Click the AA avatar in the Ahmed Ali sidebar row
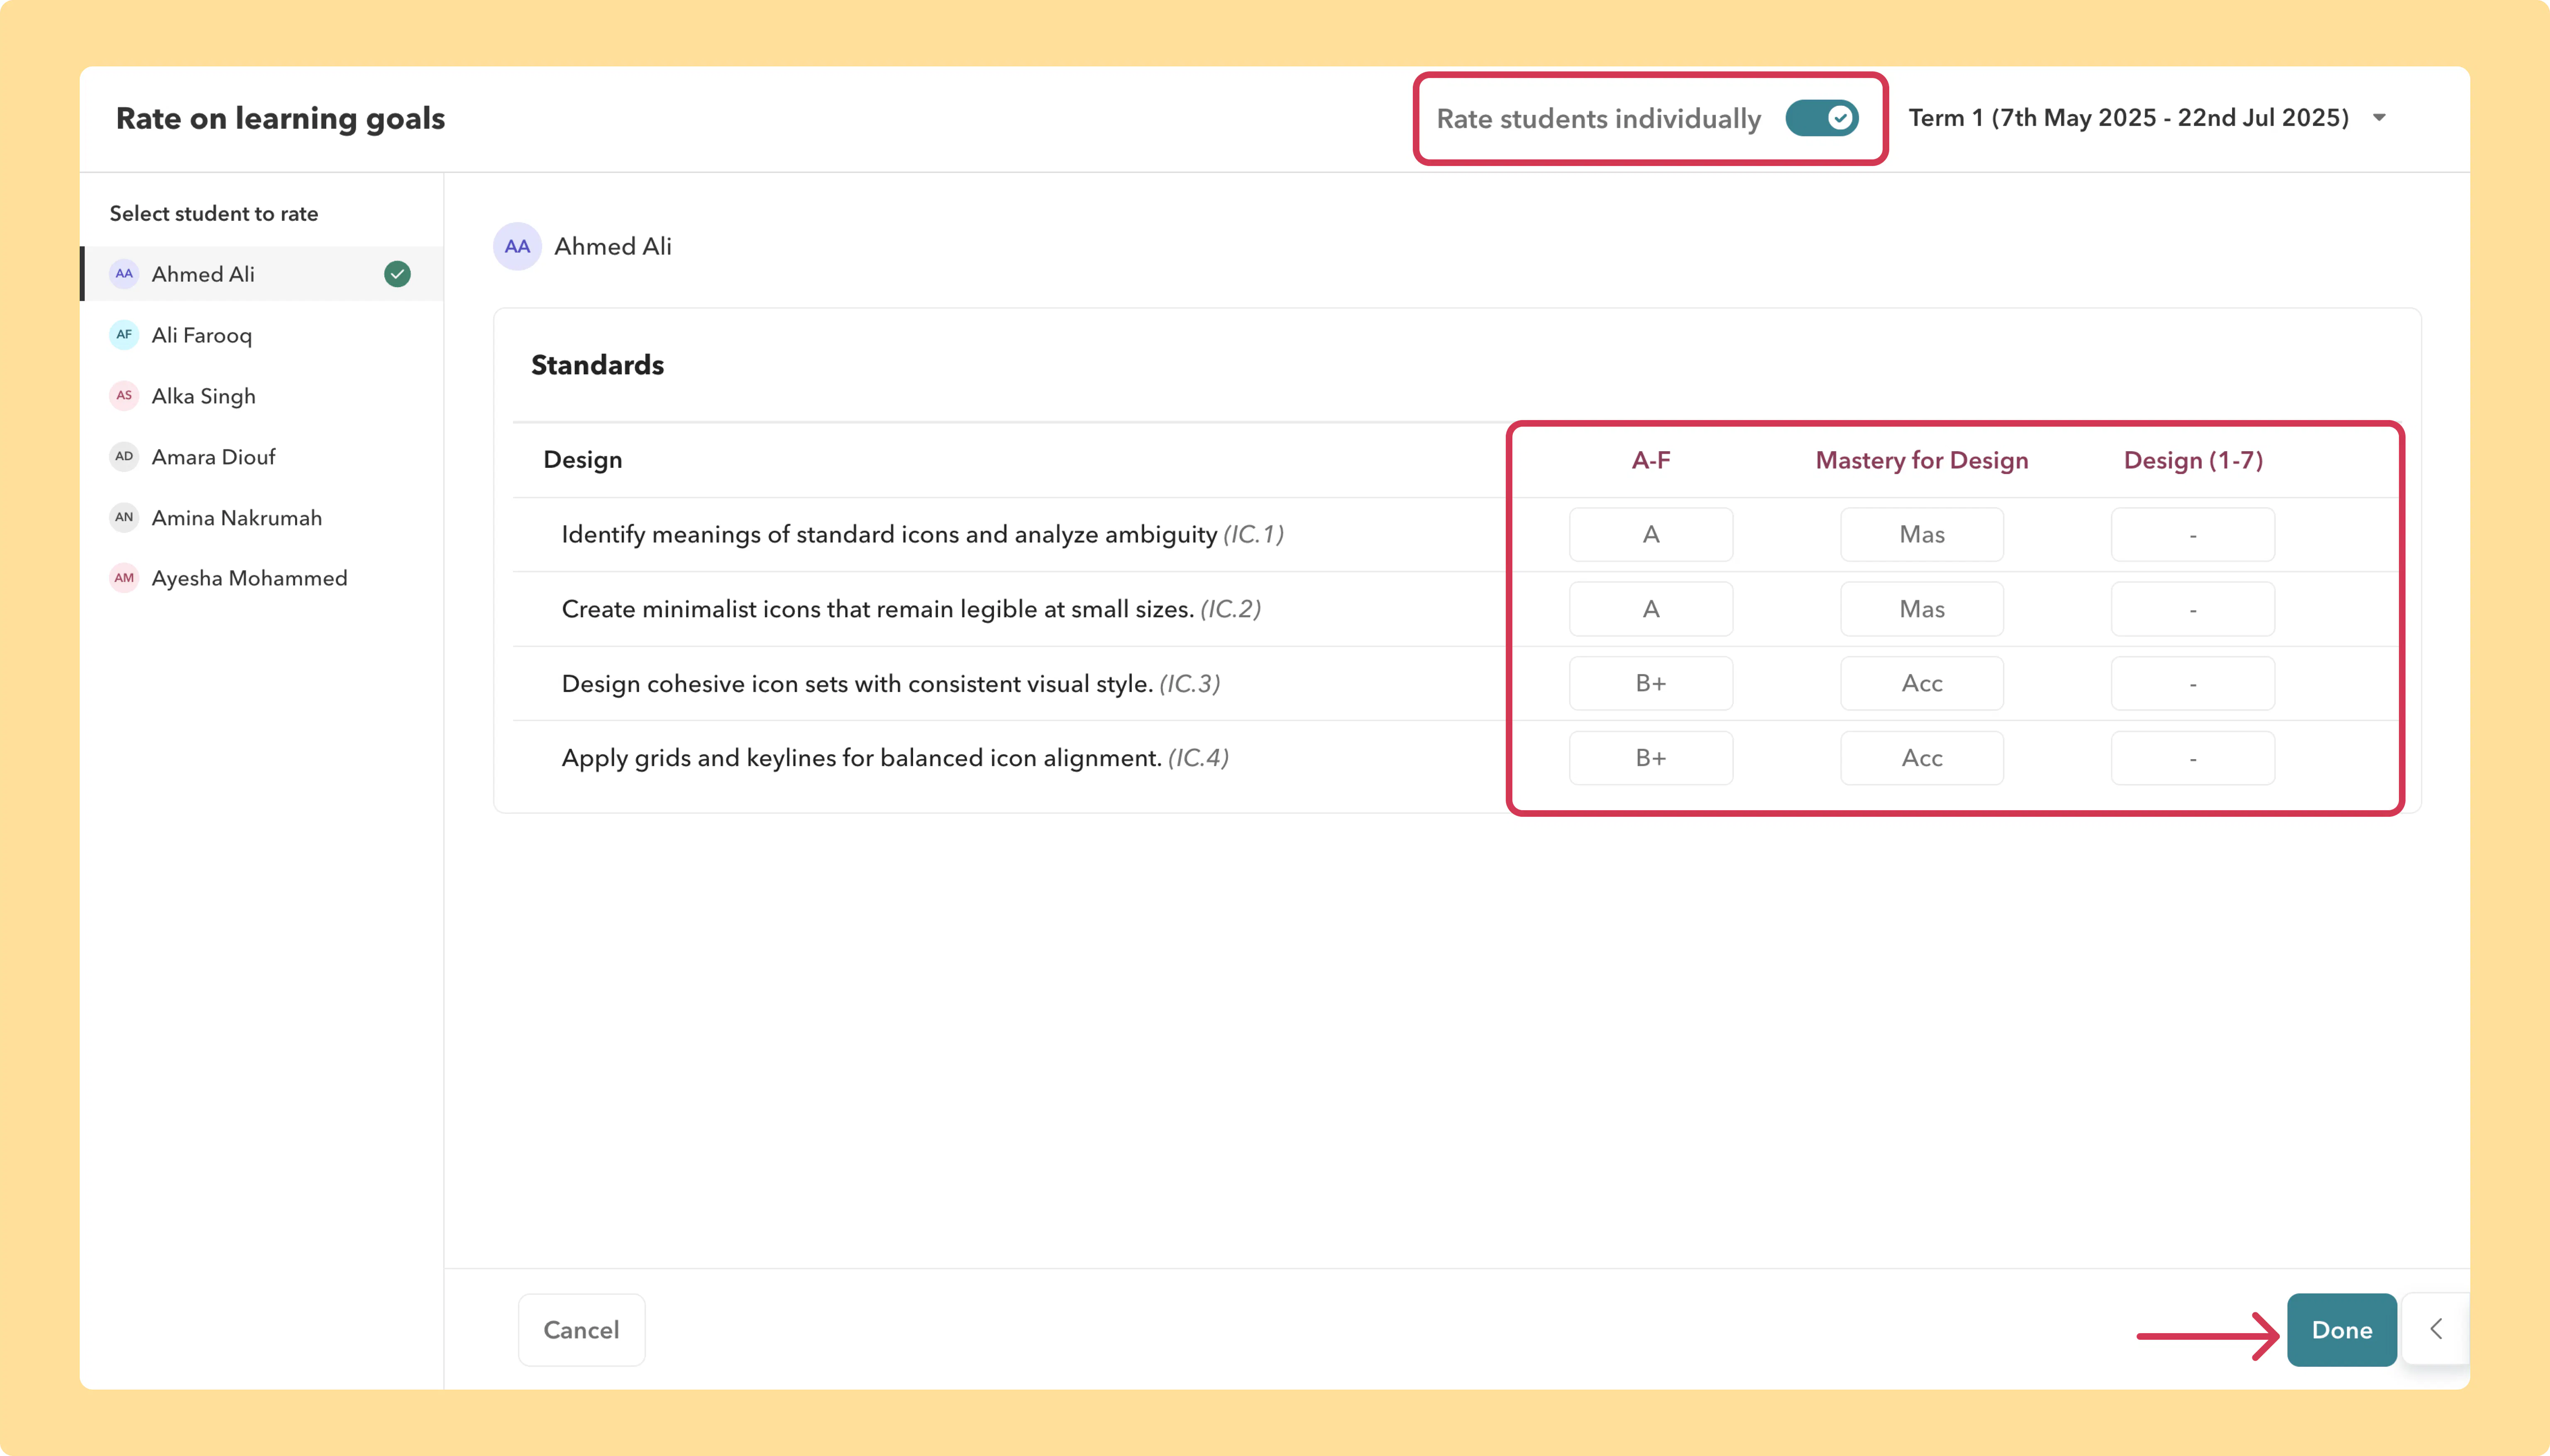 pyautogui.click(x=124, y=274)
